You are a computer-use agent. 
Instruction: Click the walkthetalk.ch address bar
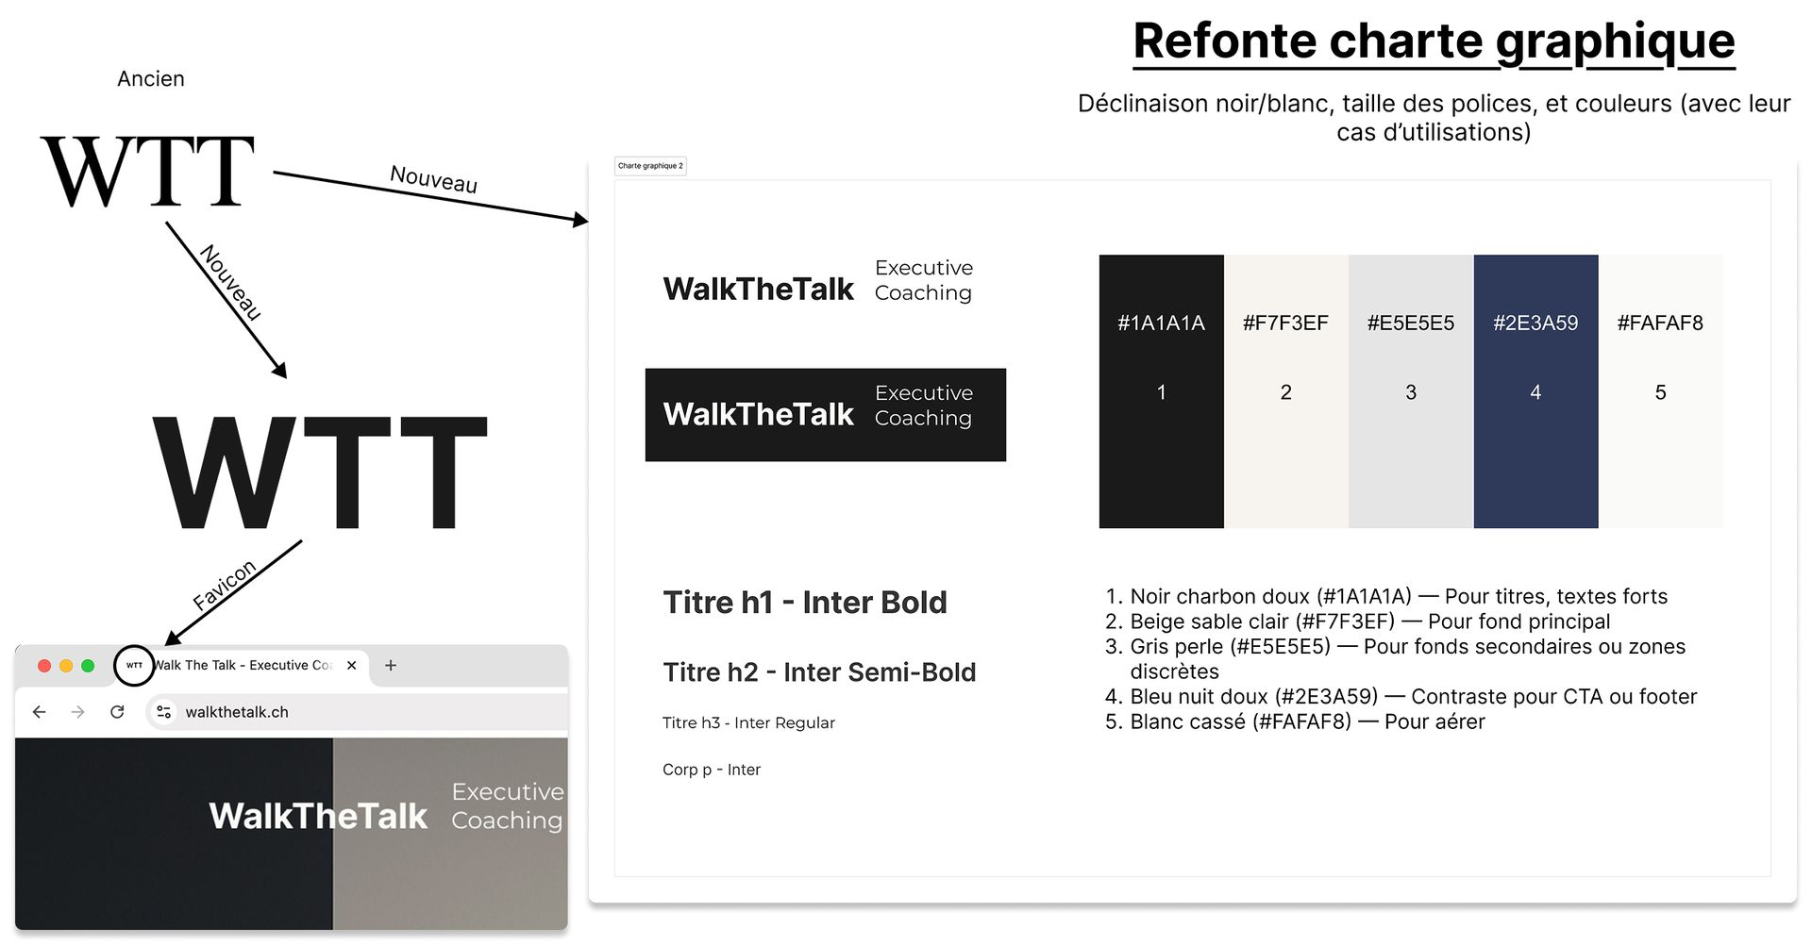350,712
